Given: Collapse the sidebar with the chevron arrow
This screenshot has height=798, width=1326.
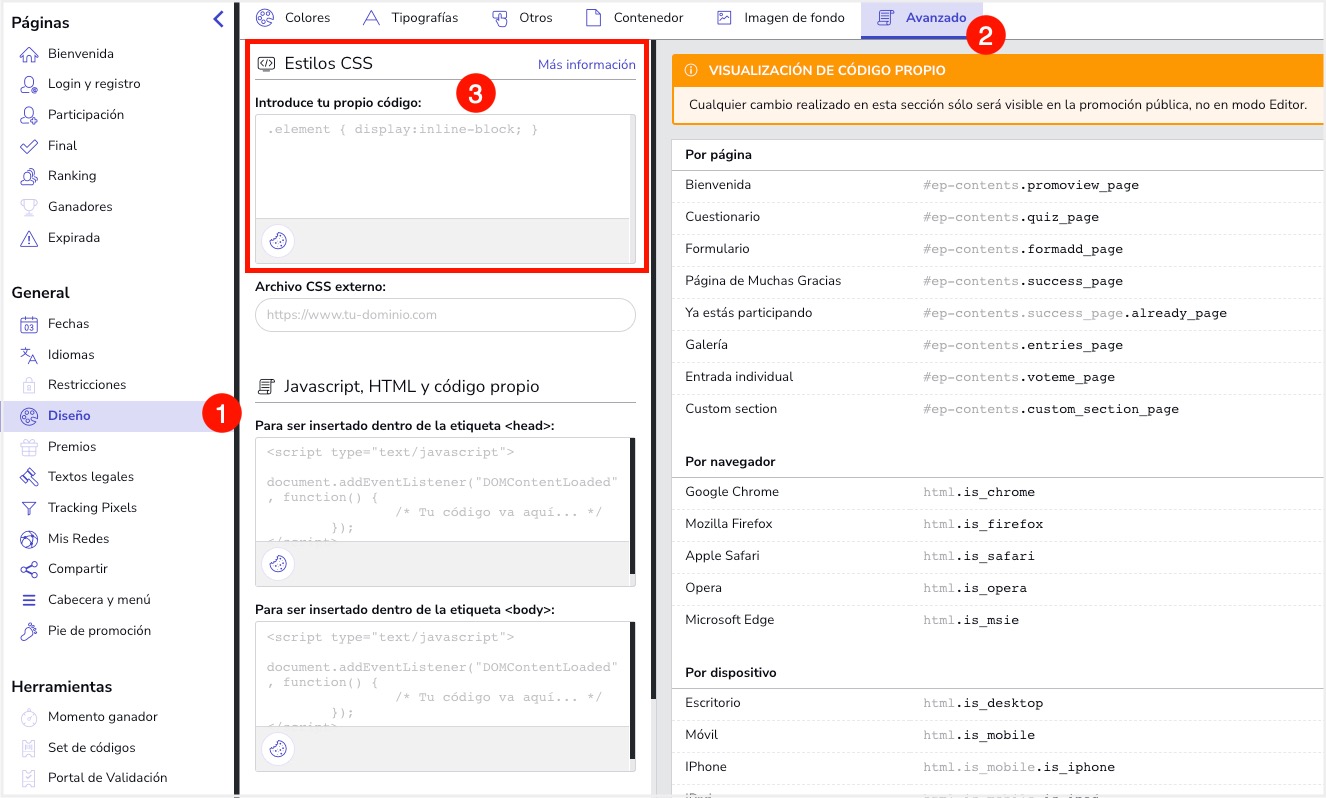Looking at the screenshot, I should click(x=218, y=18).
